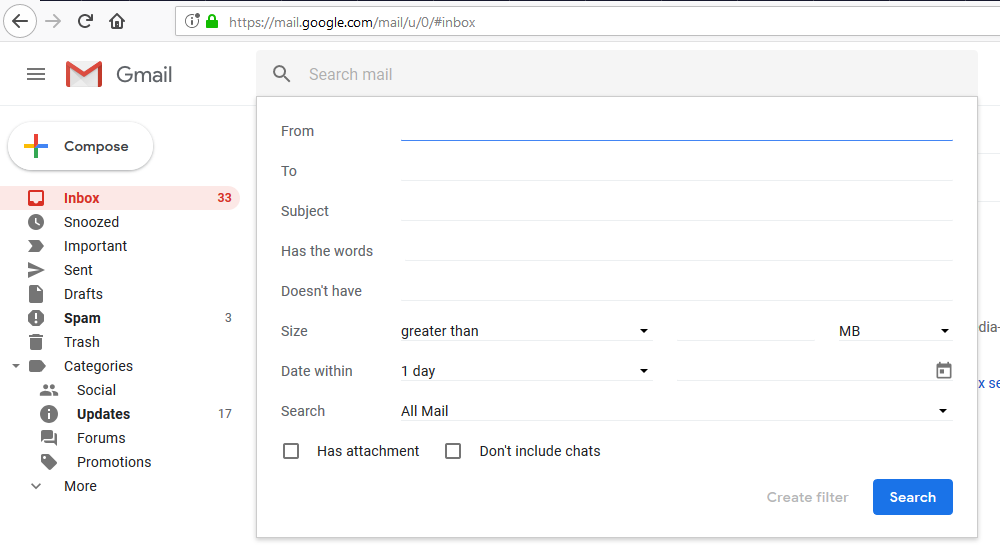The width and height of the screenshot is (1000, 556).
Task: Click the blue Search button
Action: click(x=913, y=497)
